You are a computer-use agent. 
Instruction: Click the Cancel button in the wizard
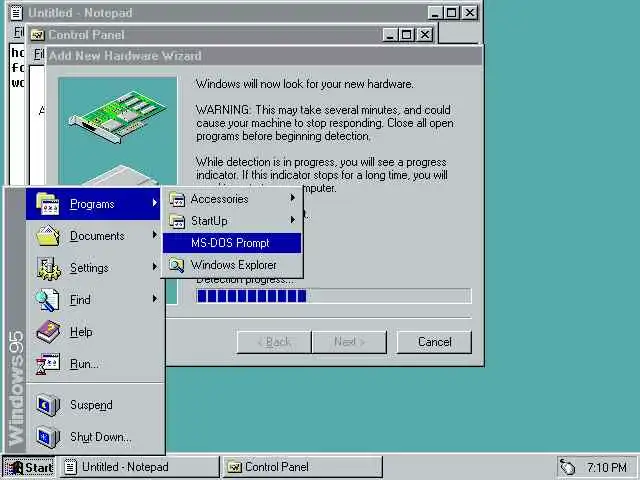coord(434,342)
